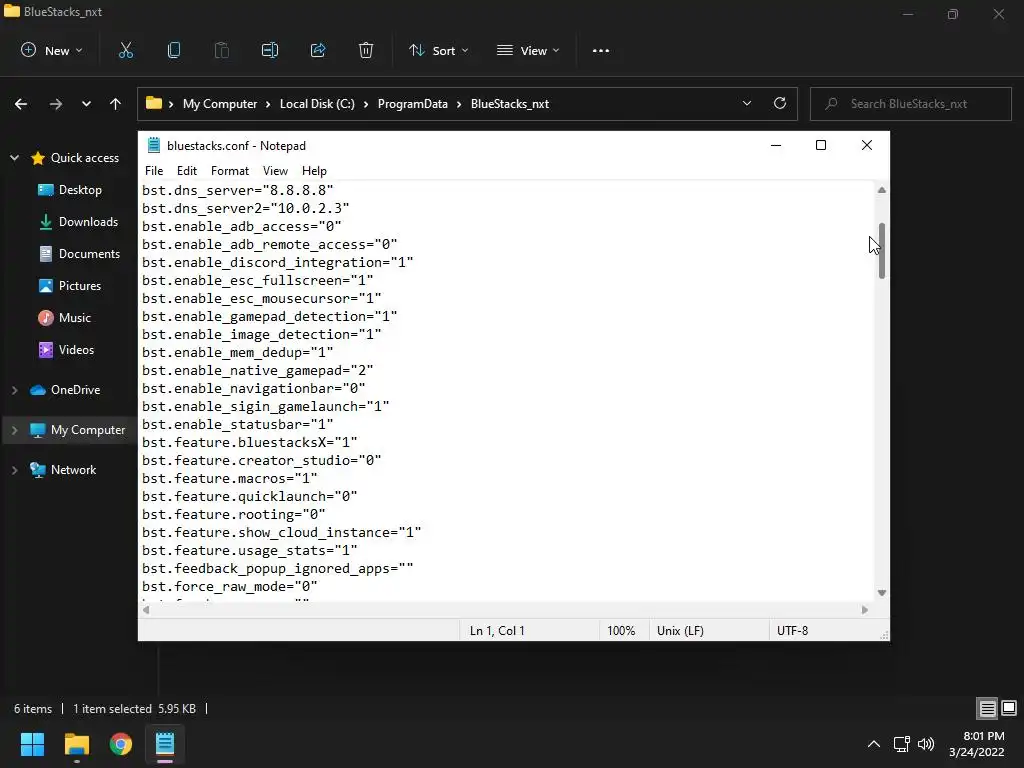Open the network status tray icon
Viewport: 1024px width, 768px height.
[902, 744]
